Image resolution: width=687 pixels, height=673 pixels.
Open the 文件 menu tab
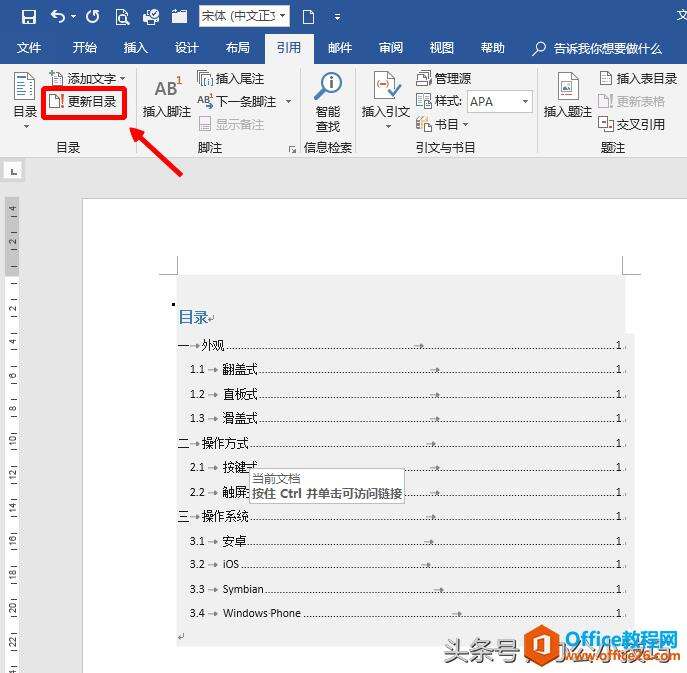tap(29, 47)
